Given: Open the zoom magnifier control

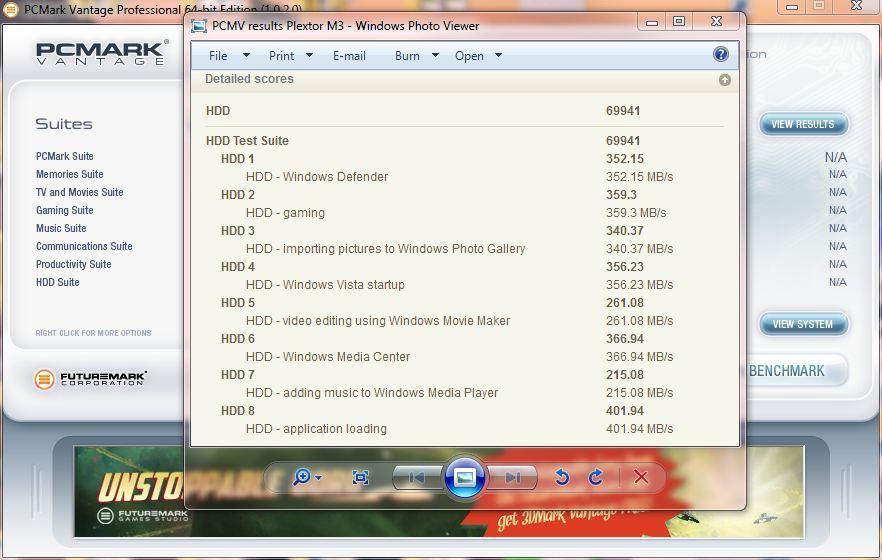Looking at the screenshot, I should pyautogui.click(x=305, y=478).
